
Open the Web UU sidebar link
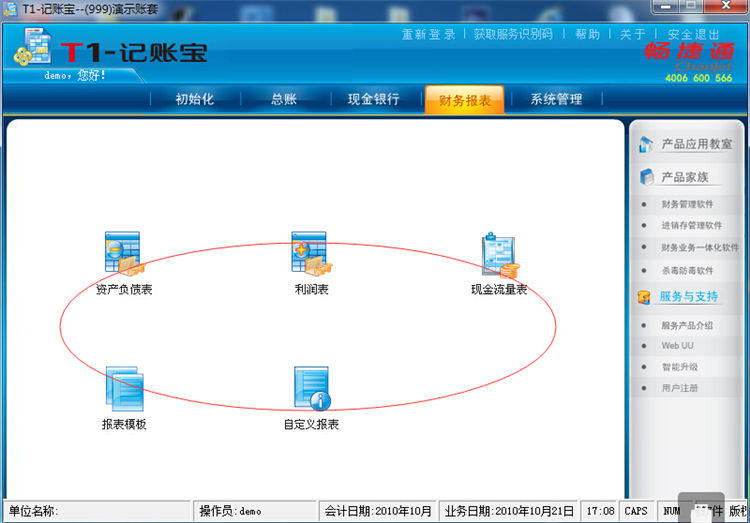pos(677,345)
